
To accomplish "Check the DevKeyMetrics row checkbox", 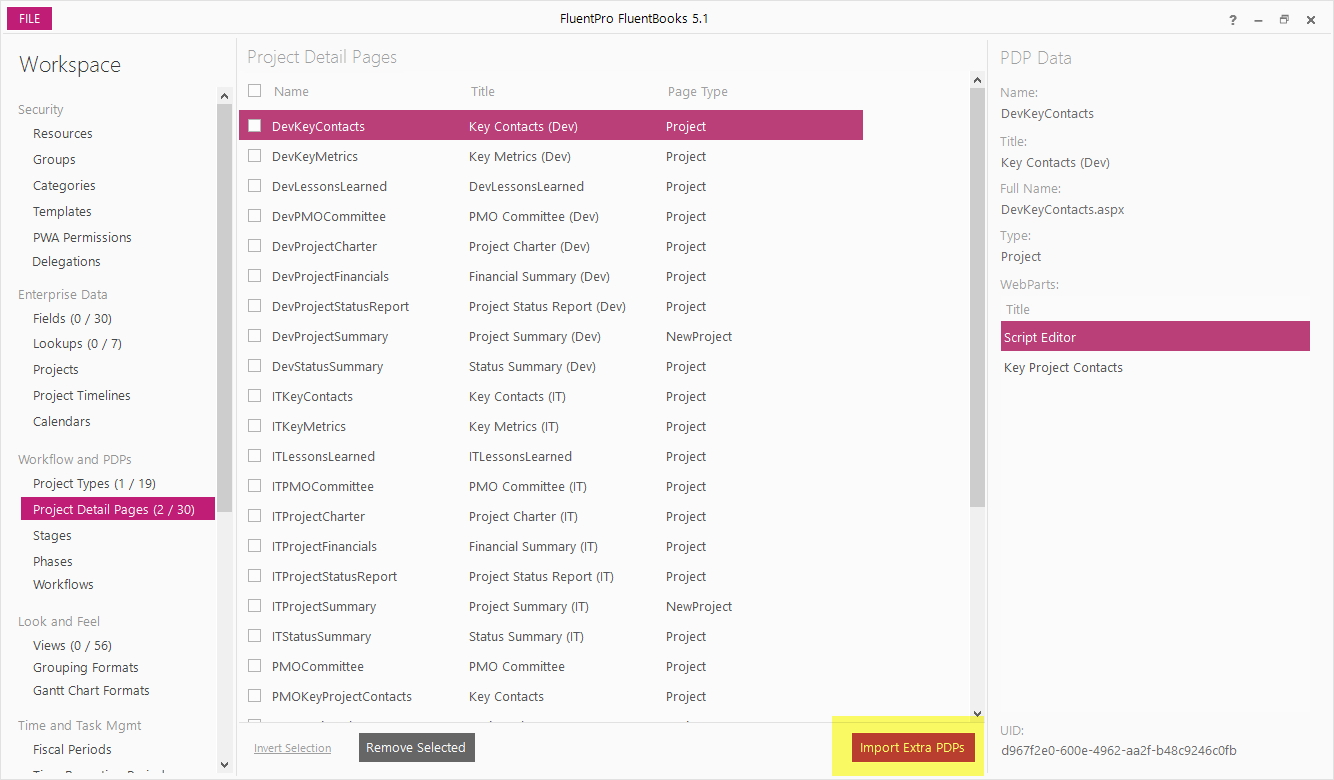I will (x=254, y=156).
